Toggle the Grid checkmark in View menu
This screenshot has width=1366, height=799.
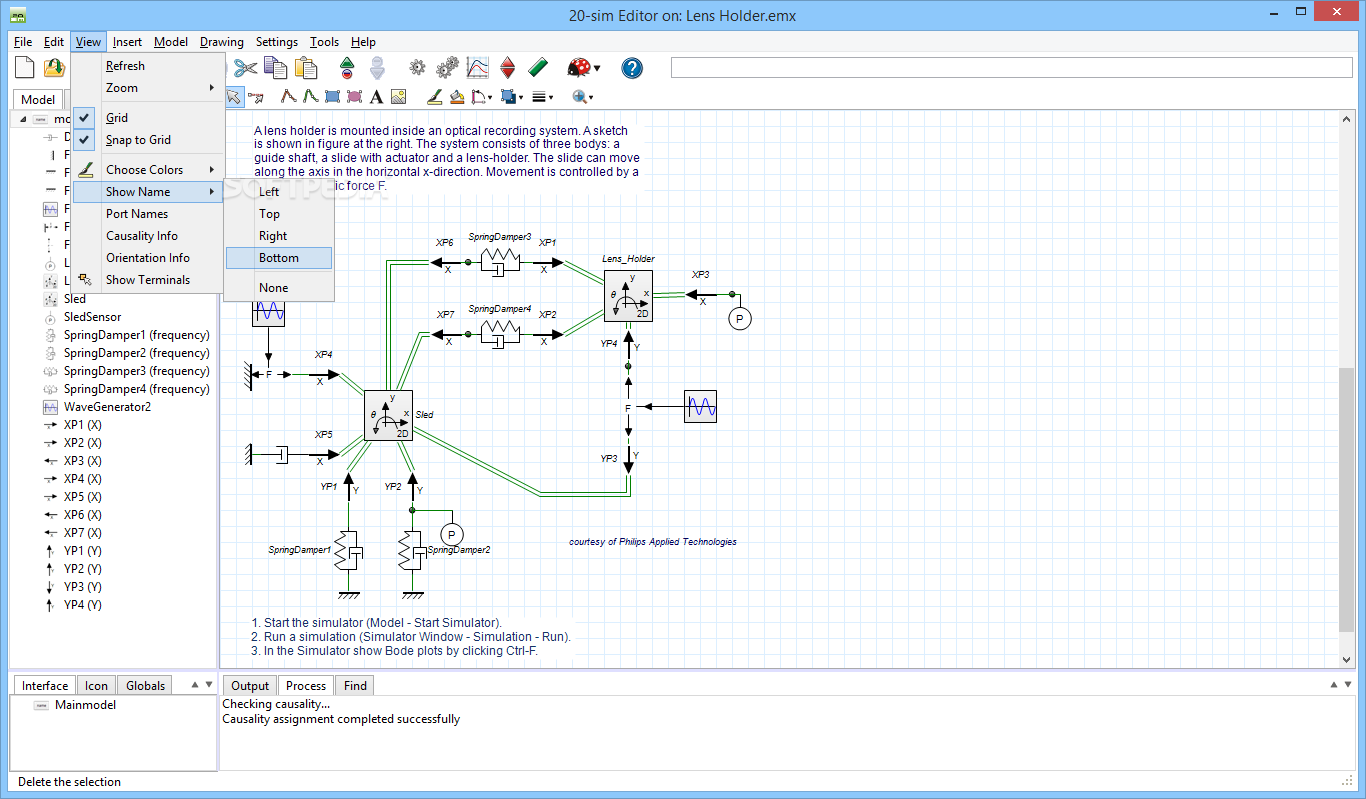[x=85, y=118]
